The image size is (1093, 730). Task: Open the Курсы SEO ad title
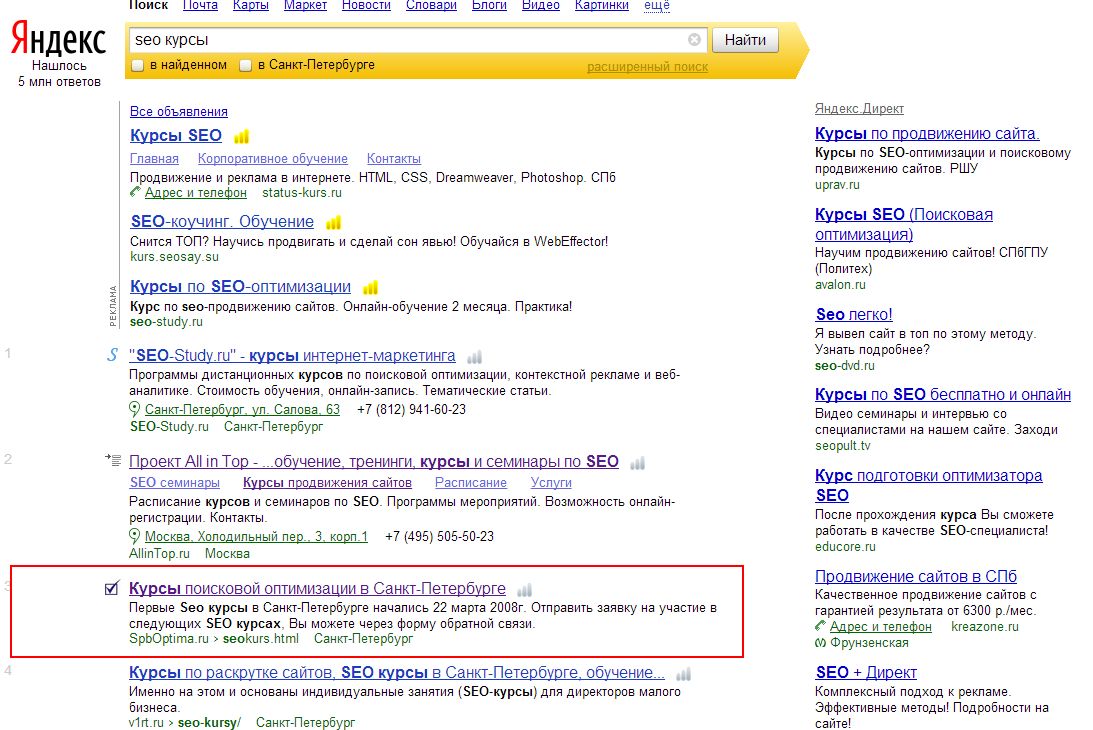pyautogui.click(x=176, y=135)
